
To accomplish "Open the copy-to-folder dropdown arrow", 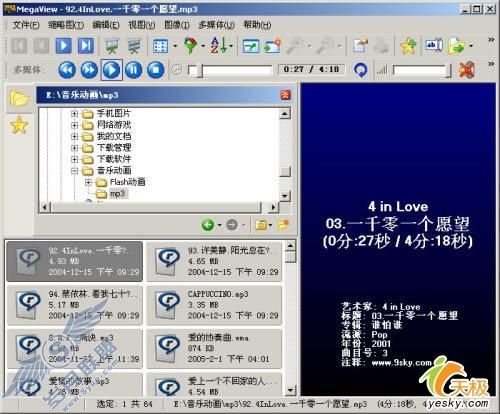I will (471, 46).
